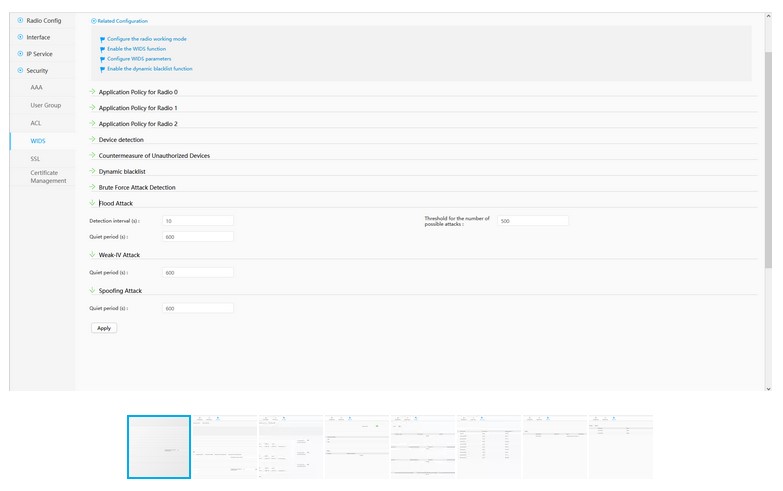Click flag icon beside Enable the WIDS function
This screenshot has height=491, width=783.
pos(102,49)
